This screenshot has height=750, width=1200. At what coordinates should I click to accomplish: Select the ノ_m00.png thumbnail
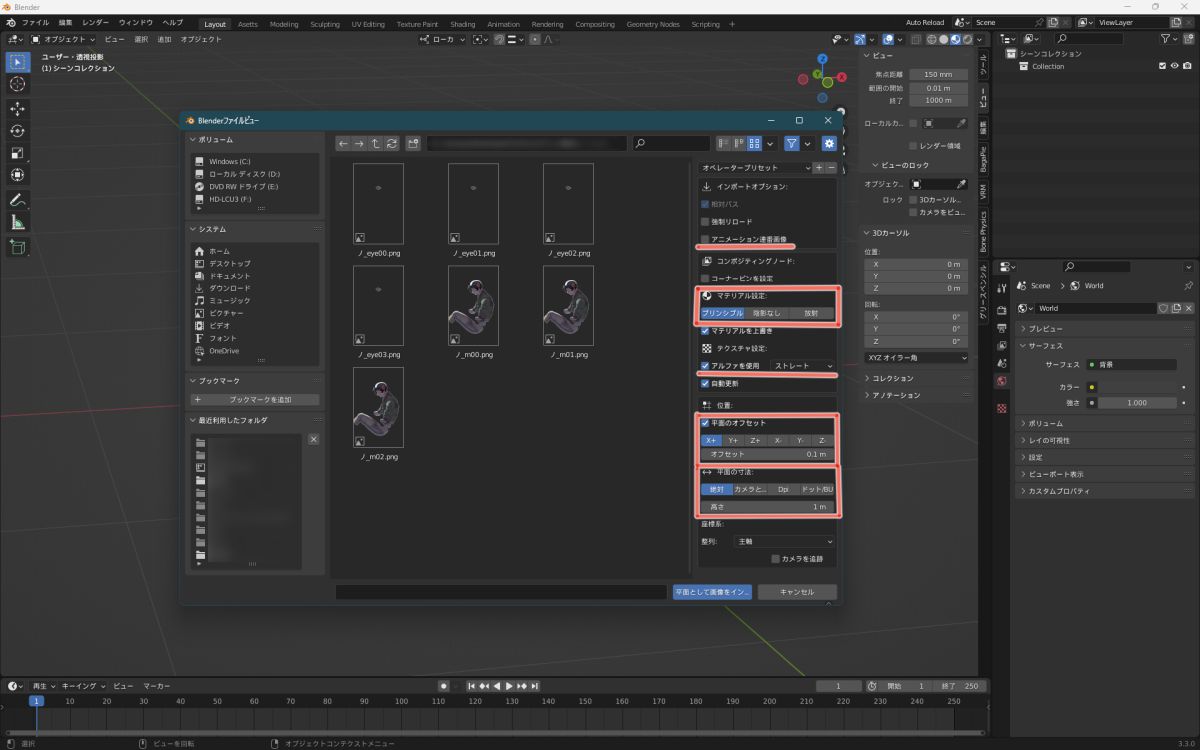[x=474, y=299]
